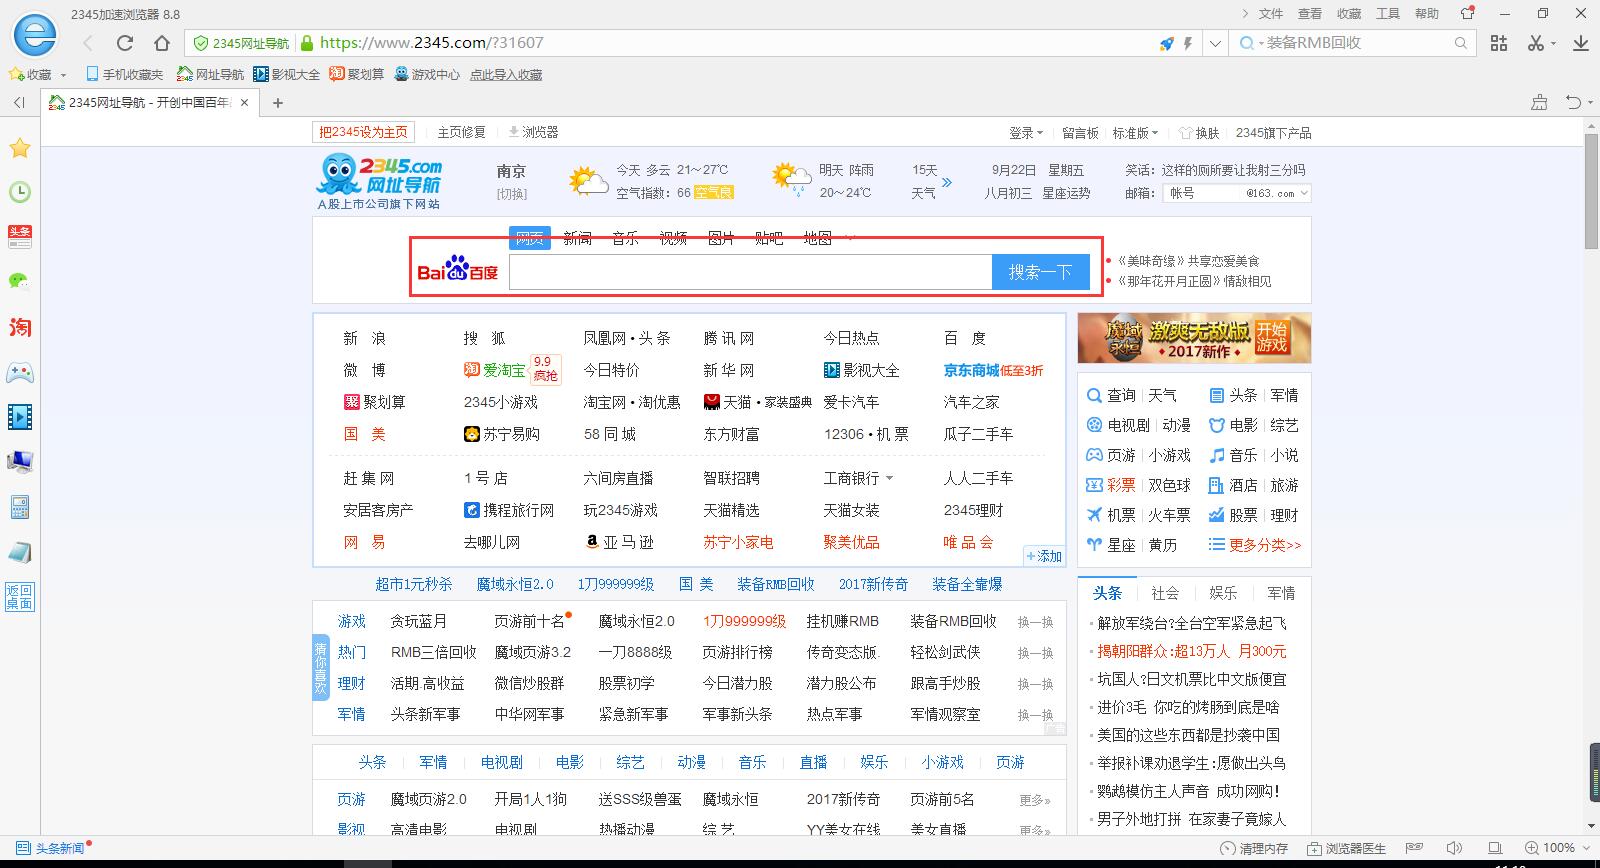1600x868 pixels.
Task: Click the browser refresh icon
Action: click(125, 43)
